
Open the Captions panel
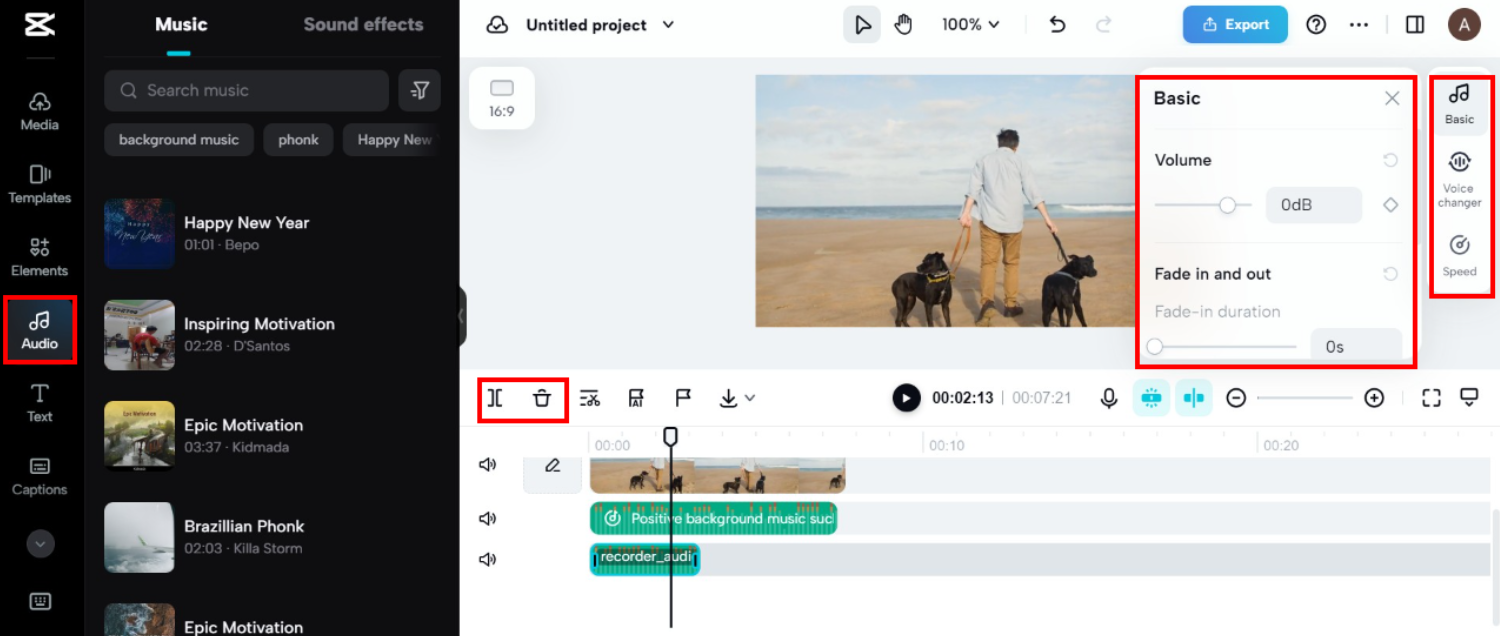(40, 476)
